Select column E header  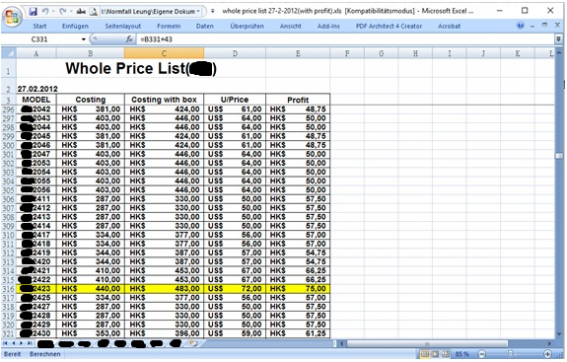click(x=298, y=54)
